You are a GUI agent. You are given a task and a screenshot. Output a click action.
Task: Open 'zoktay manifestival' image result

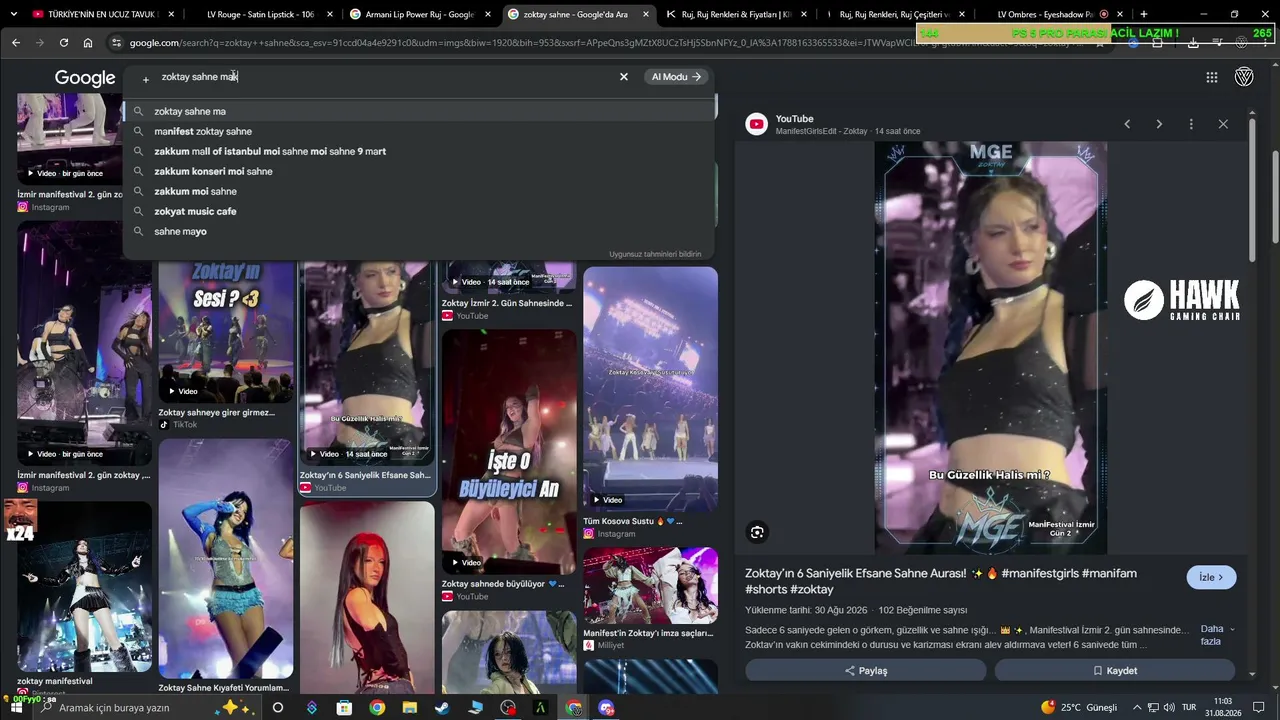pyautogui.click(x=84, y=594)
